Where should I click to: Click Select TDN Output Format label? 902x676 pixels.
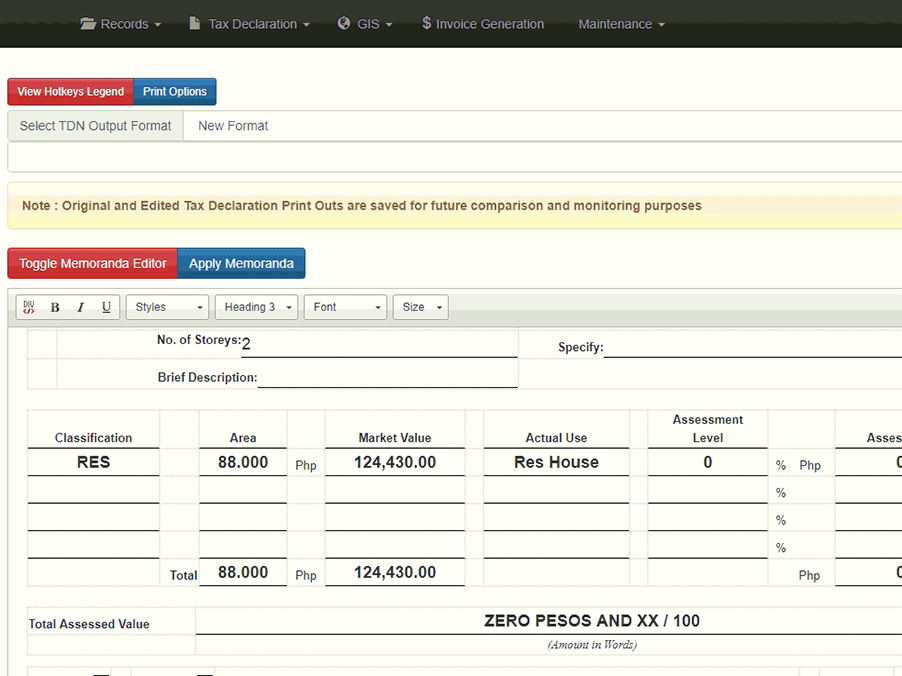(x=95, y=126)
